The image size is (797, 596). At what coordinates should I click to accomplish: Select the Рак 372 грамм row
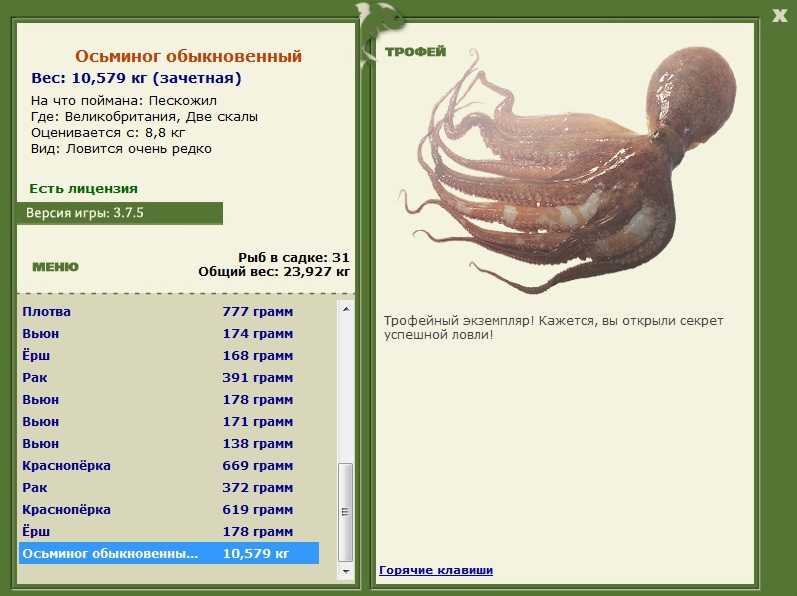169,488
